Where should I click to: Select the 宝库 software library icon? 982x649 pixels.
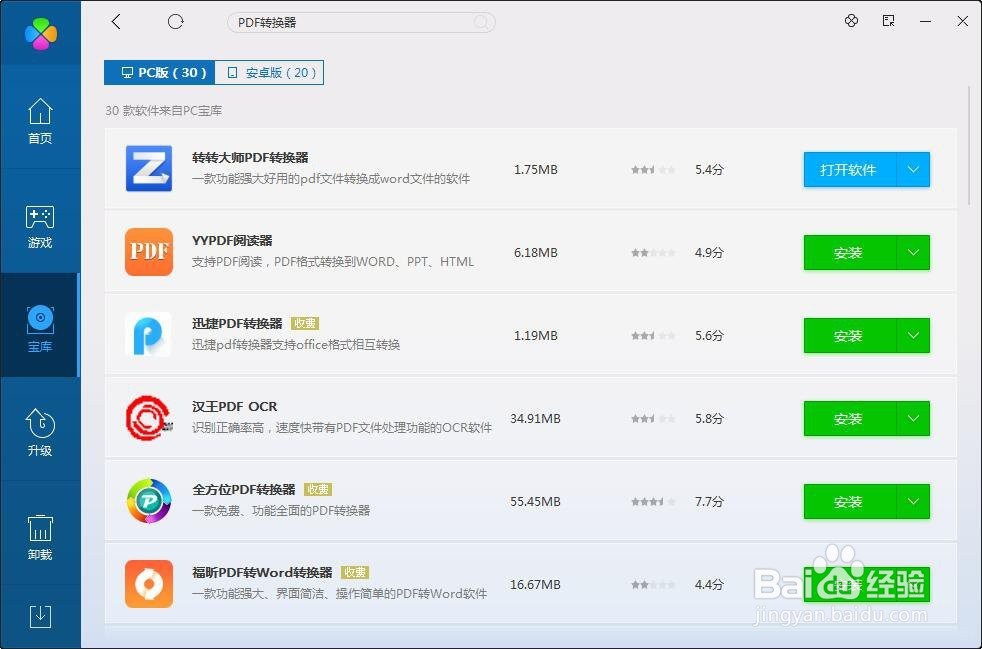40,325
